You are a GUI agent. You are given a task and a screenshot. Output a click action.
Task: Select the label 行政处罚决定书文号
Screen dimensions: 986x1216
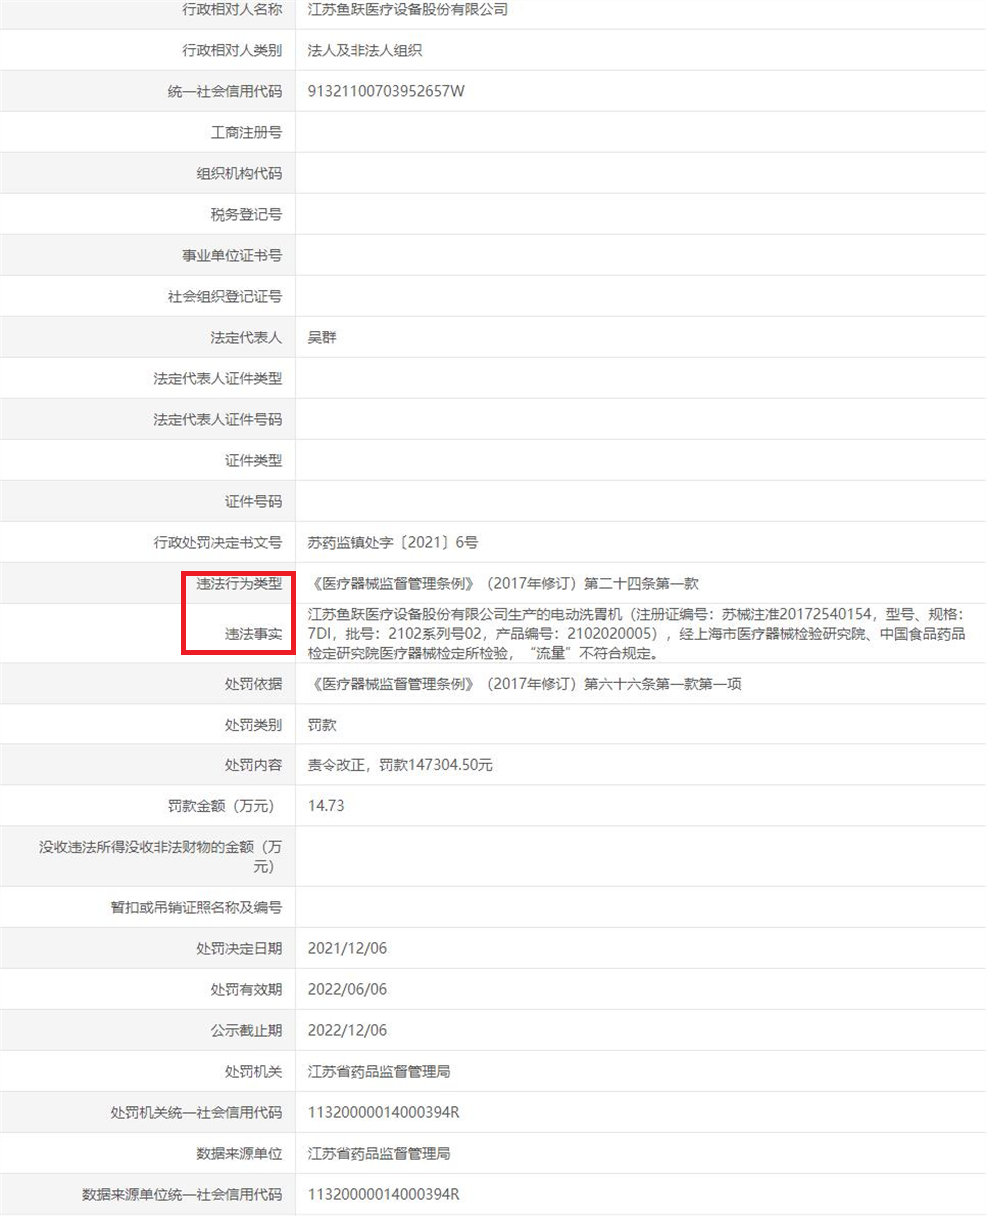click(x=218, y=542)
